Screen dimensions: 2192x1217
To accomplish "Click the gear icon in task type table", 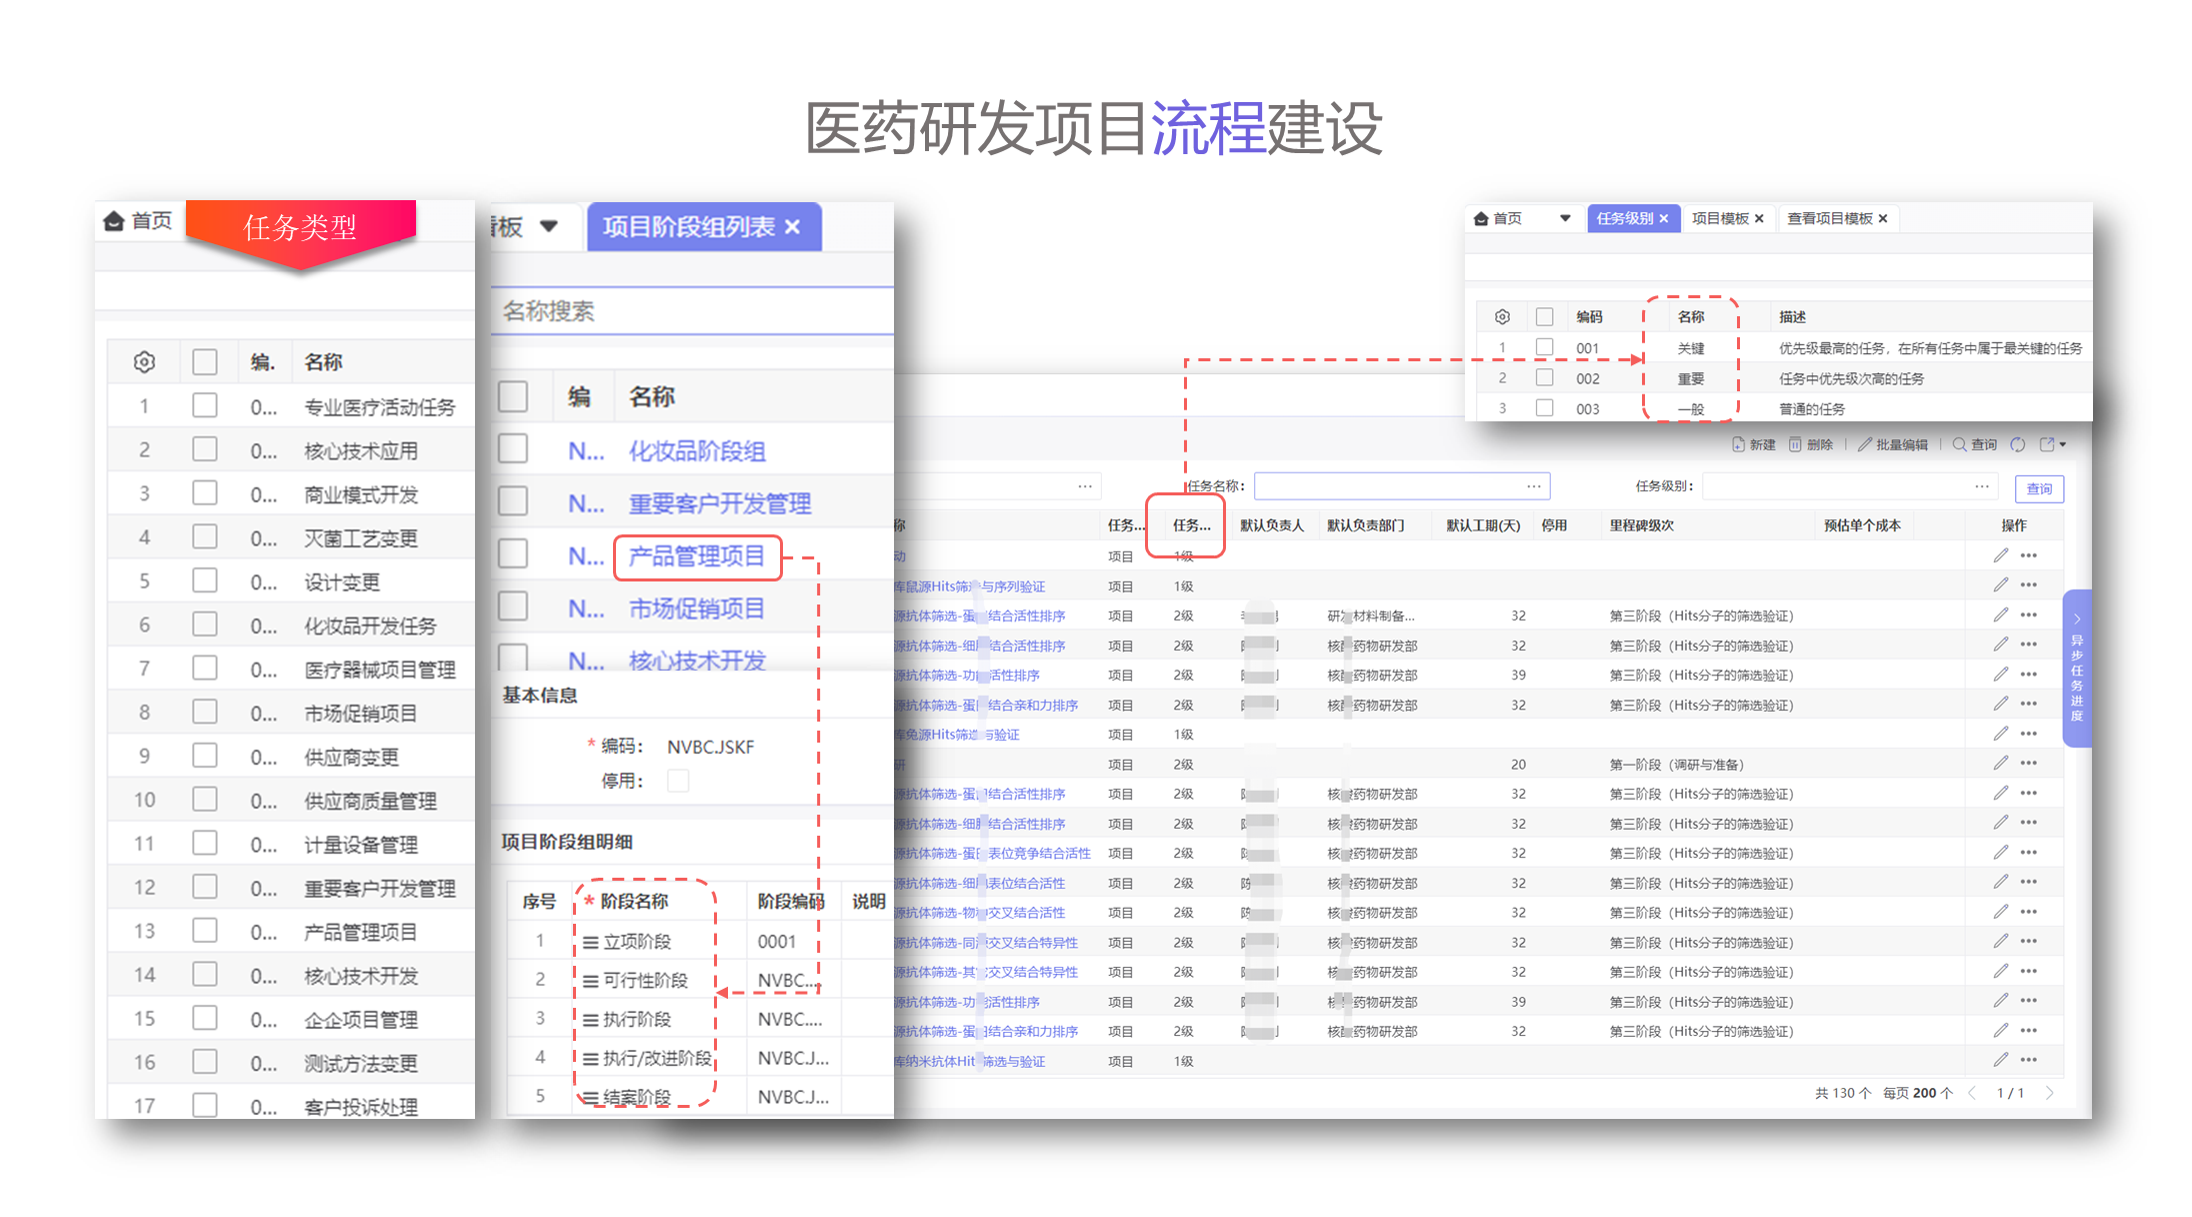I will 144,362.
